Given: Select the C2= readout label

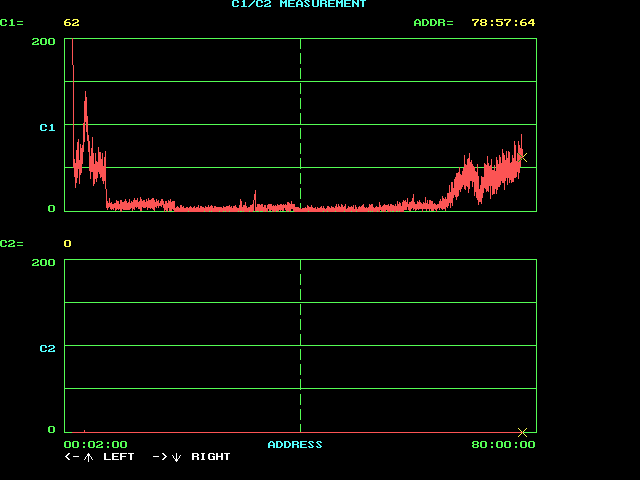Looking at the screenshot, I should 12,244.
